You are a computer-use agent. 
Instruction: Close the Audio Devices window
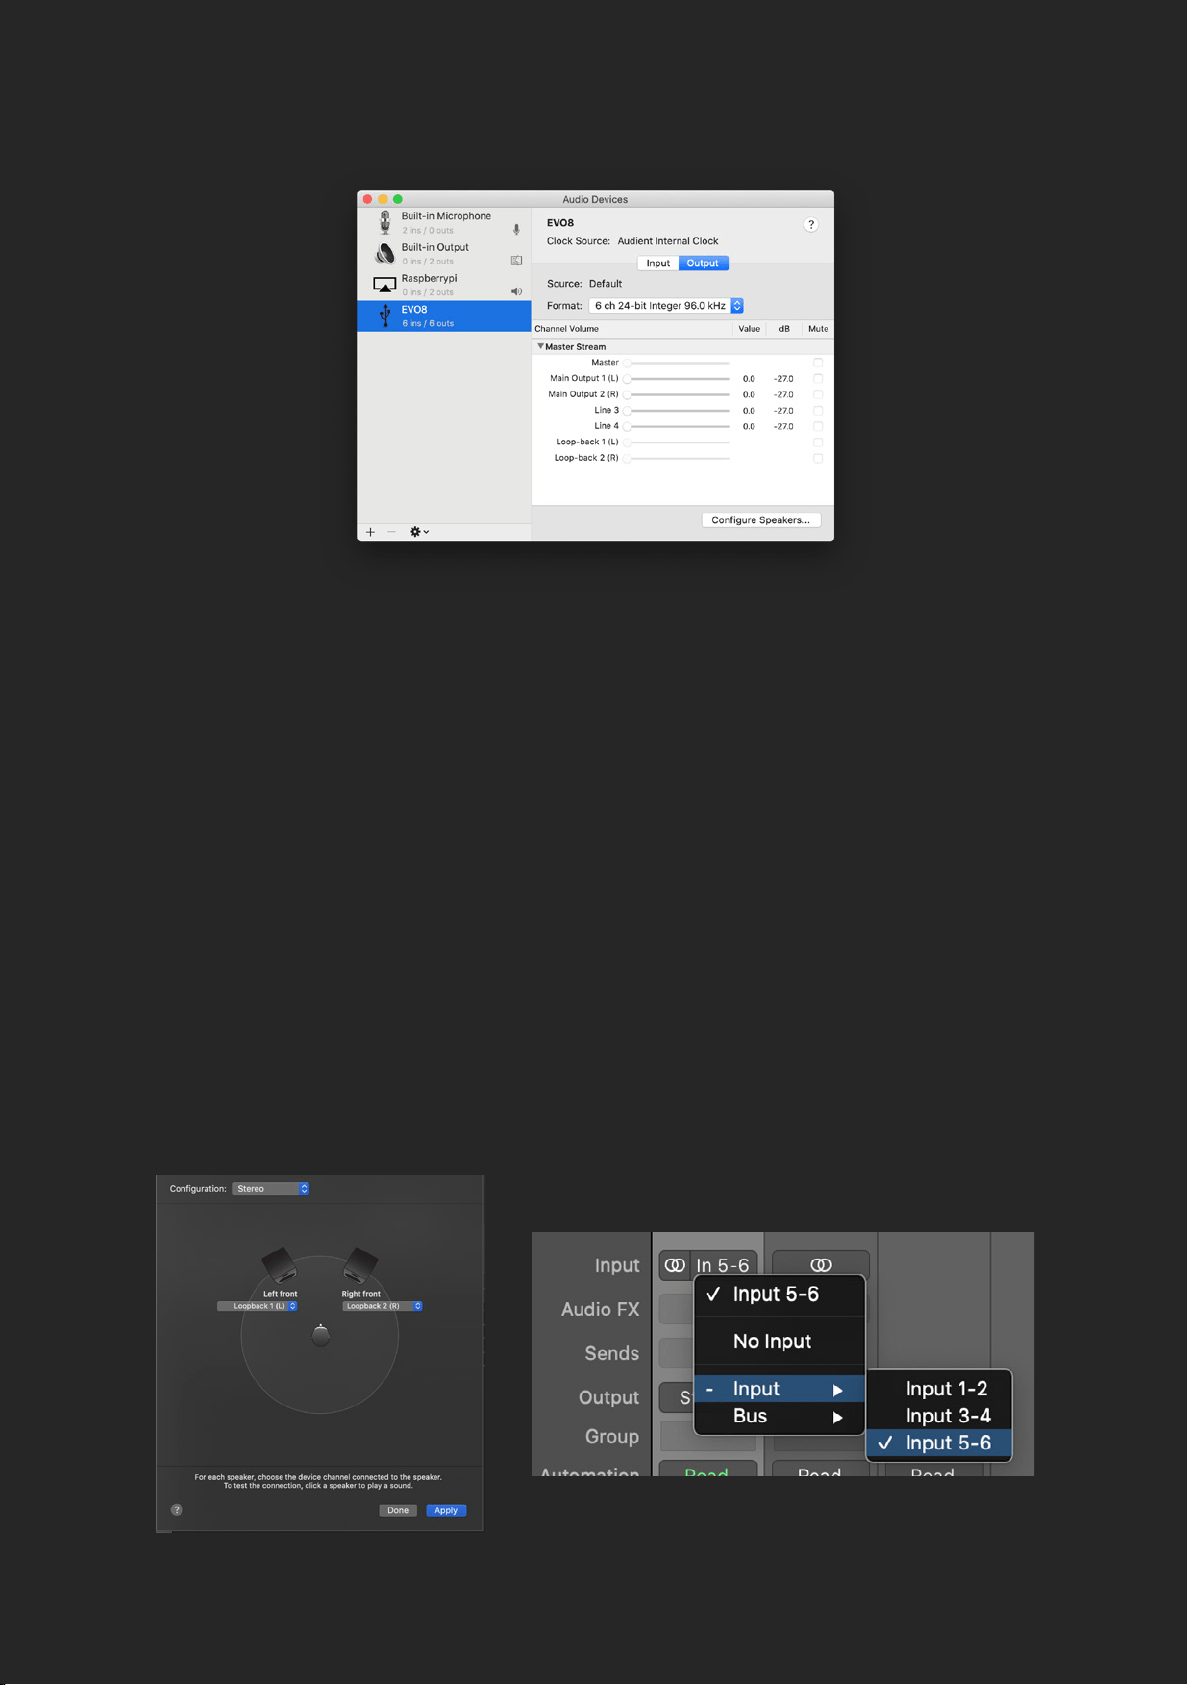(367, 199)
